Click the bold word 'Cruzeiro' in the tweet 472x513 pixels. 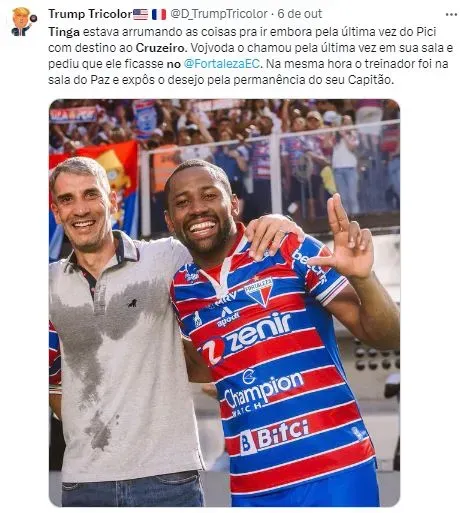point(160,48)
